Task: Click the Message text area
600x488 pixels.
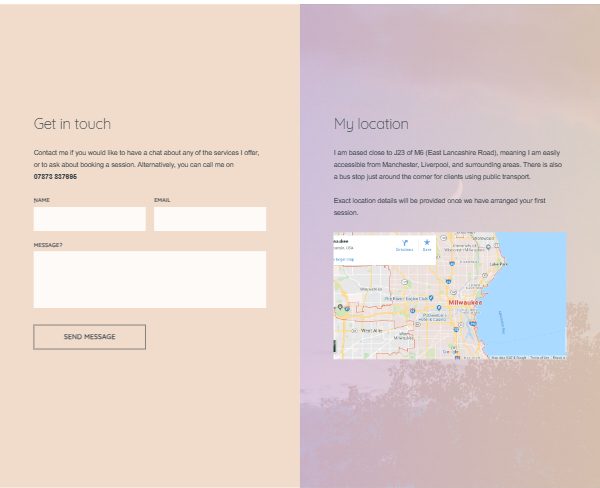Action: tap(149, 279)
